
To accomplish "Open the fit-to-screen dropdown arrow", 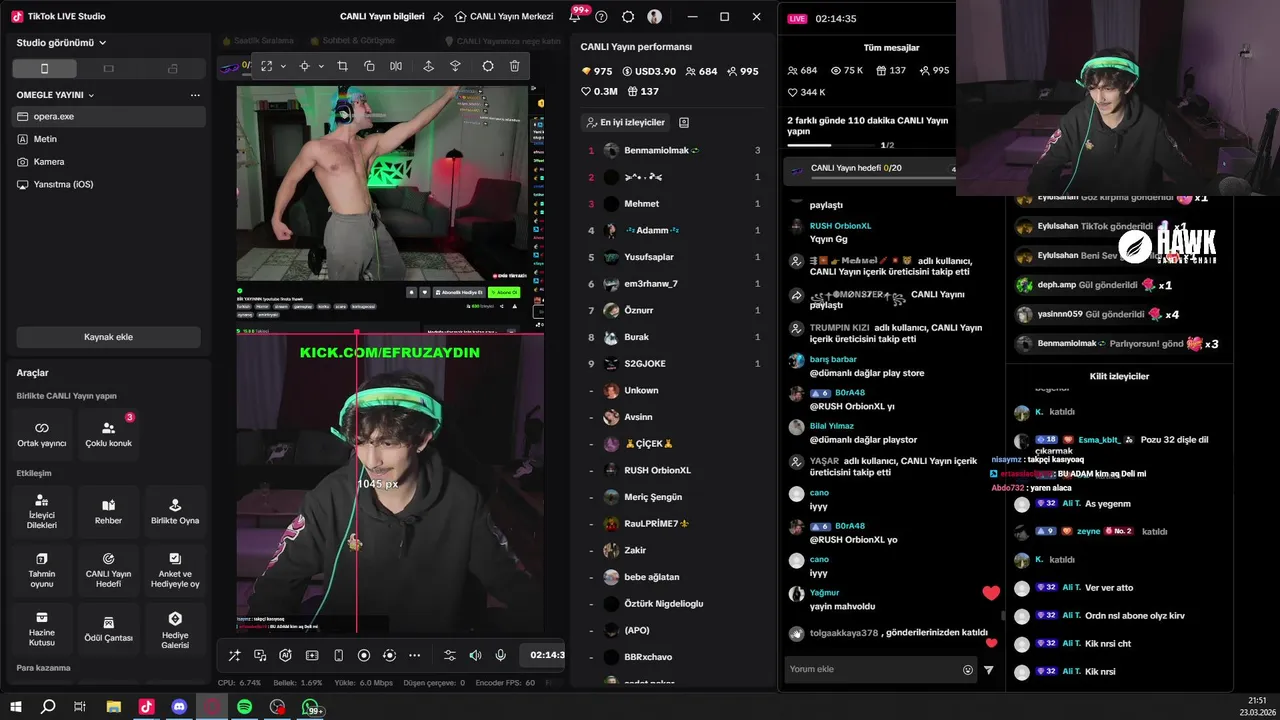I will (x=283, y=66).
